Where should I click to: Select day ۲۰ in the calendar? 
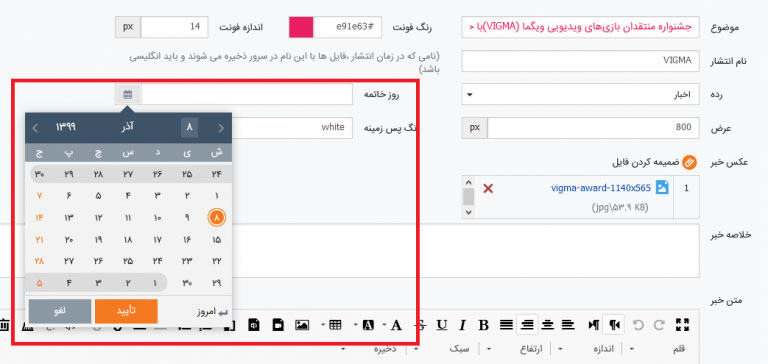point(69,240)
